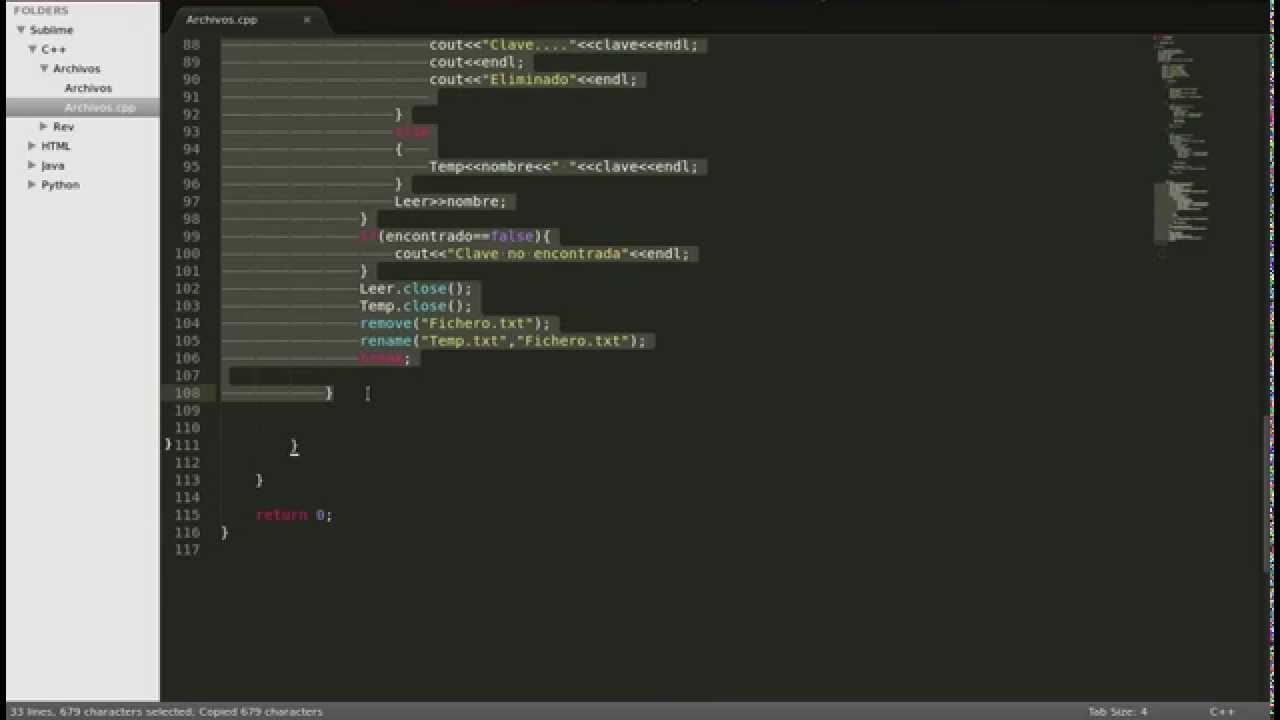Click line number 117 in the gutter
Viewport: 1280px width, 720px height.
(x=187, y=550)
